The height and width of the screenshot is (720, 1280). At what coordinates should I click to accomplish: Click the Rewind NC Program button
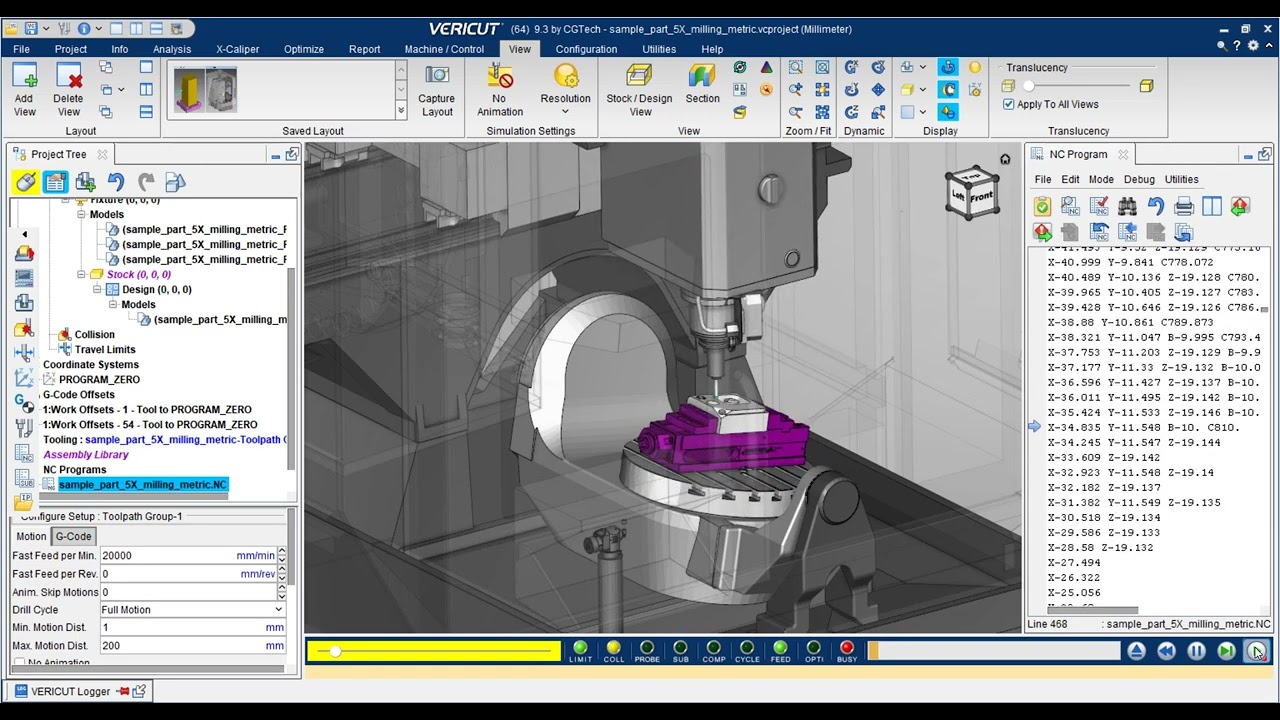point(1166,651)
